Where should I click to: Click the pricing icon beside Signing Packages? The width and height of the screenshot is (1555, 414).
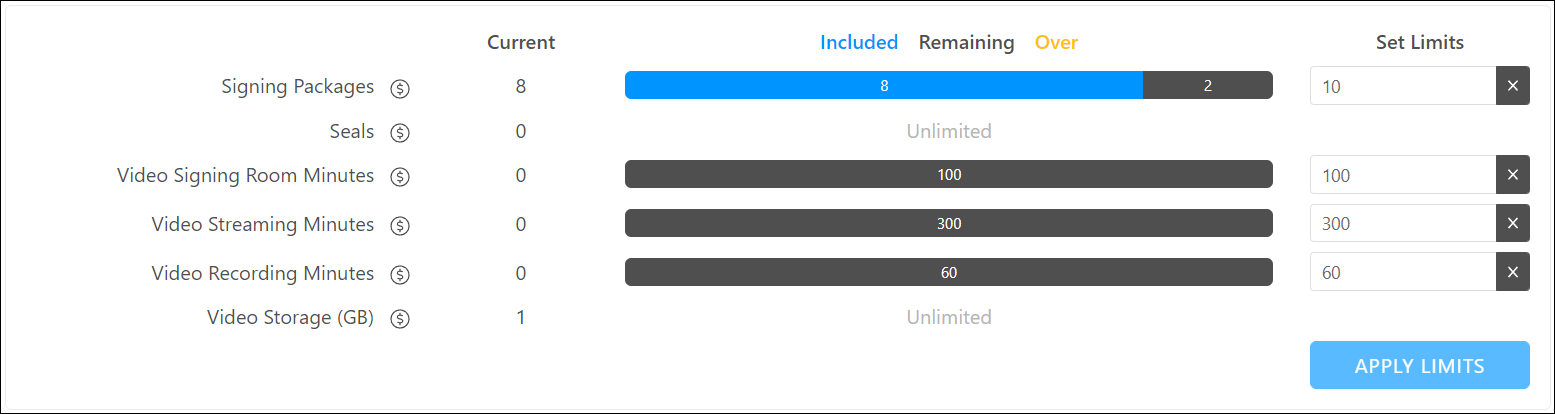coord(400,88)
